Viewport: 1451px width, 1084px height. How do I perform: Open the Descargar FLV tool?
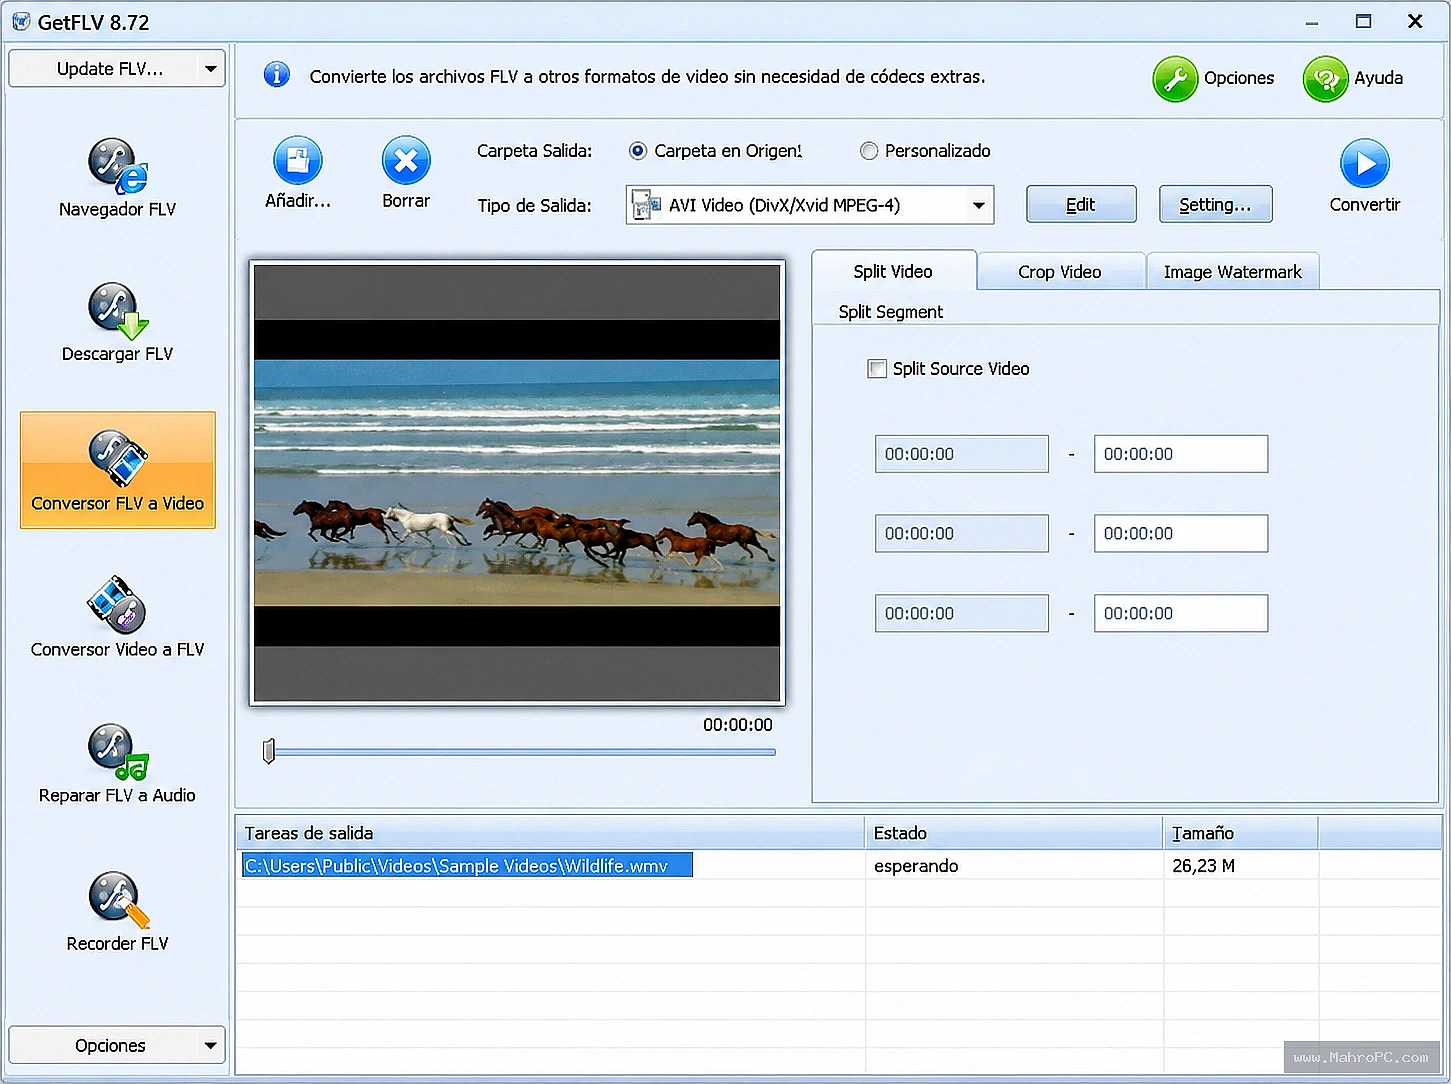117,323
